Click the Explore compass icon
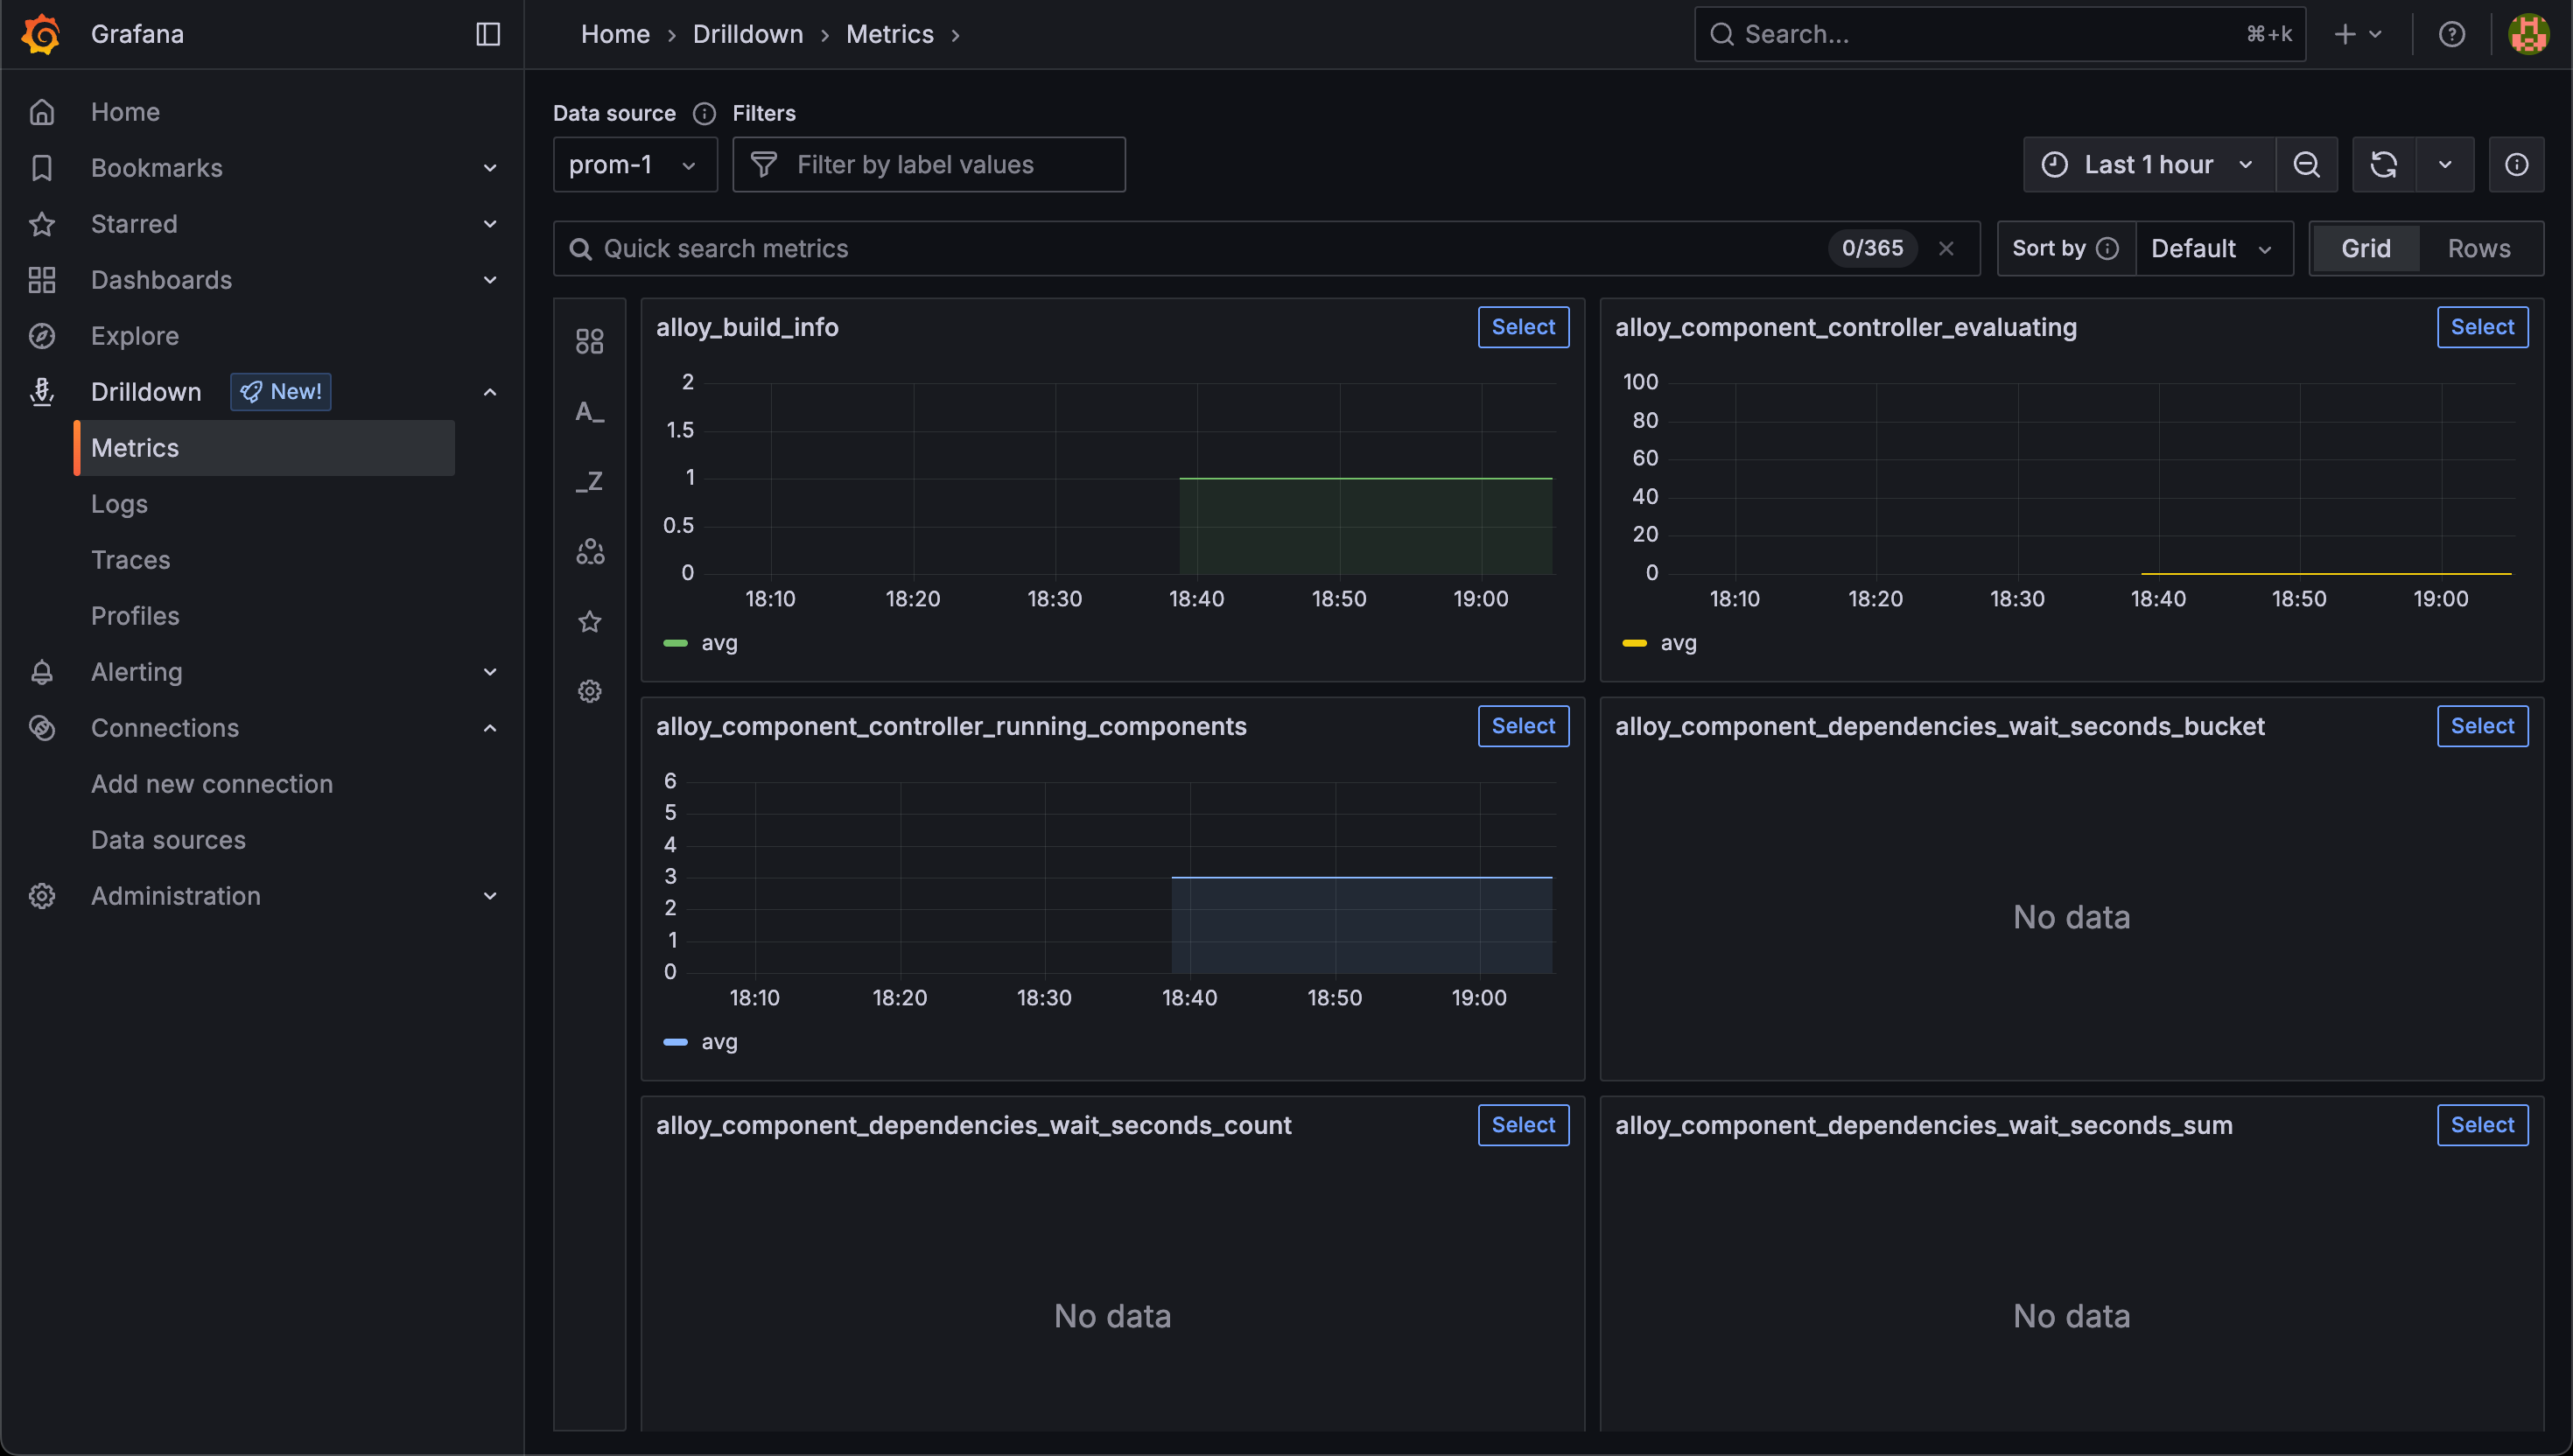This screenshot has height=1456, width=2573. pyautogui.click(x=42, y=336)
